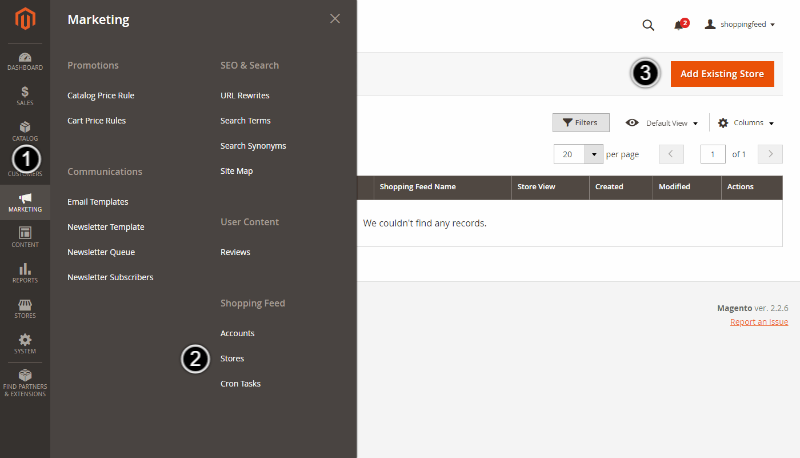Sort by Shopping Feed Name column
The image size is (800, 458).
click(442, 187)
